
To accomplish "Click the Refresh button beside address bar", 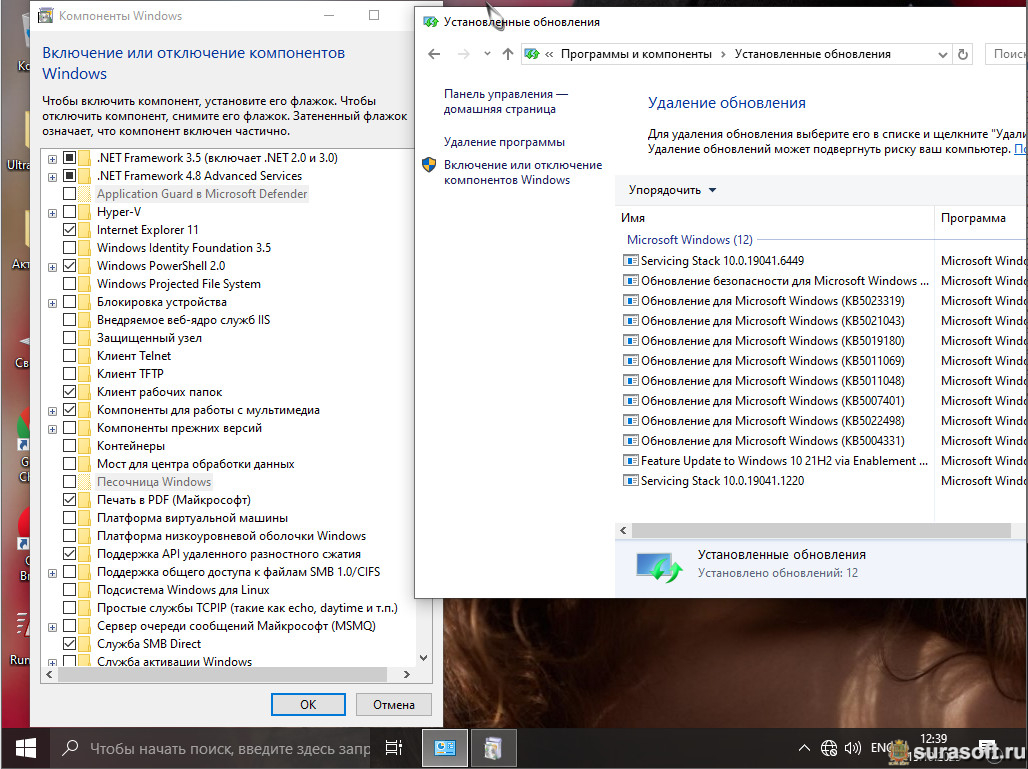I will pos(963,54).
